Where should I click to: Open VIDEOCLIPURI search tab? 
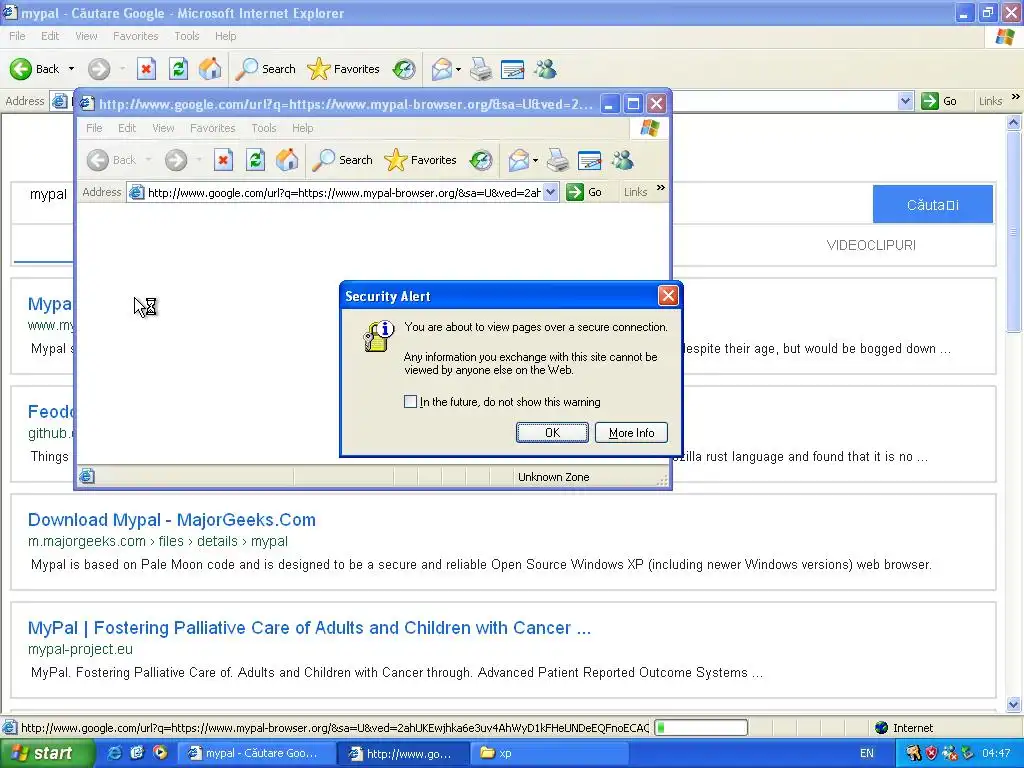[x=871, y=245]
